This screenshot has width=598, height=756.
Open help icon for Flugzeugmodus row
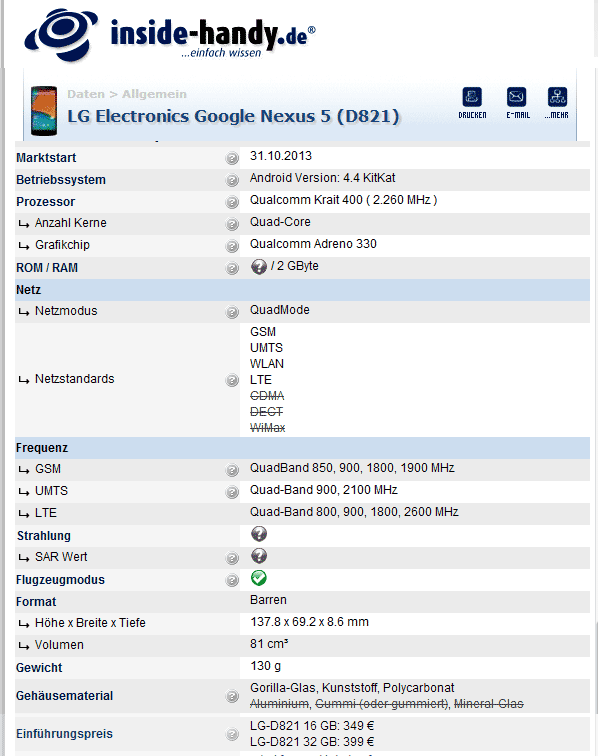pyautogui.click(x=232, y=580)
